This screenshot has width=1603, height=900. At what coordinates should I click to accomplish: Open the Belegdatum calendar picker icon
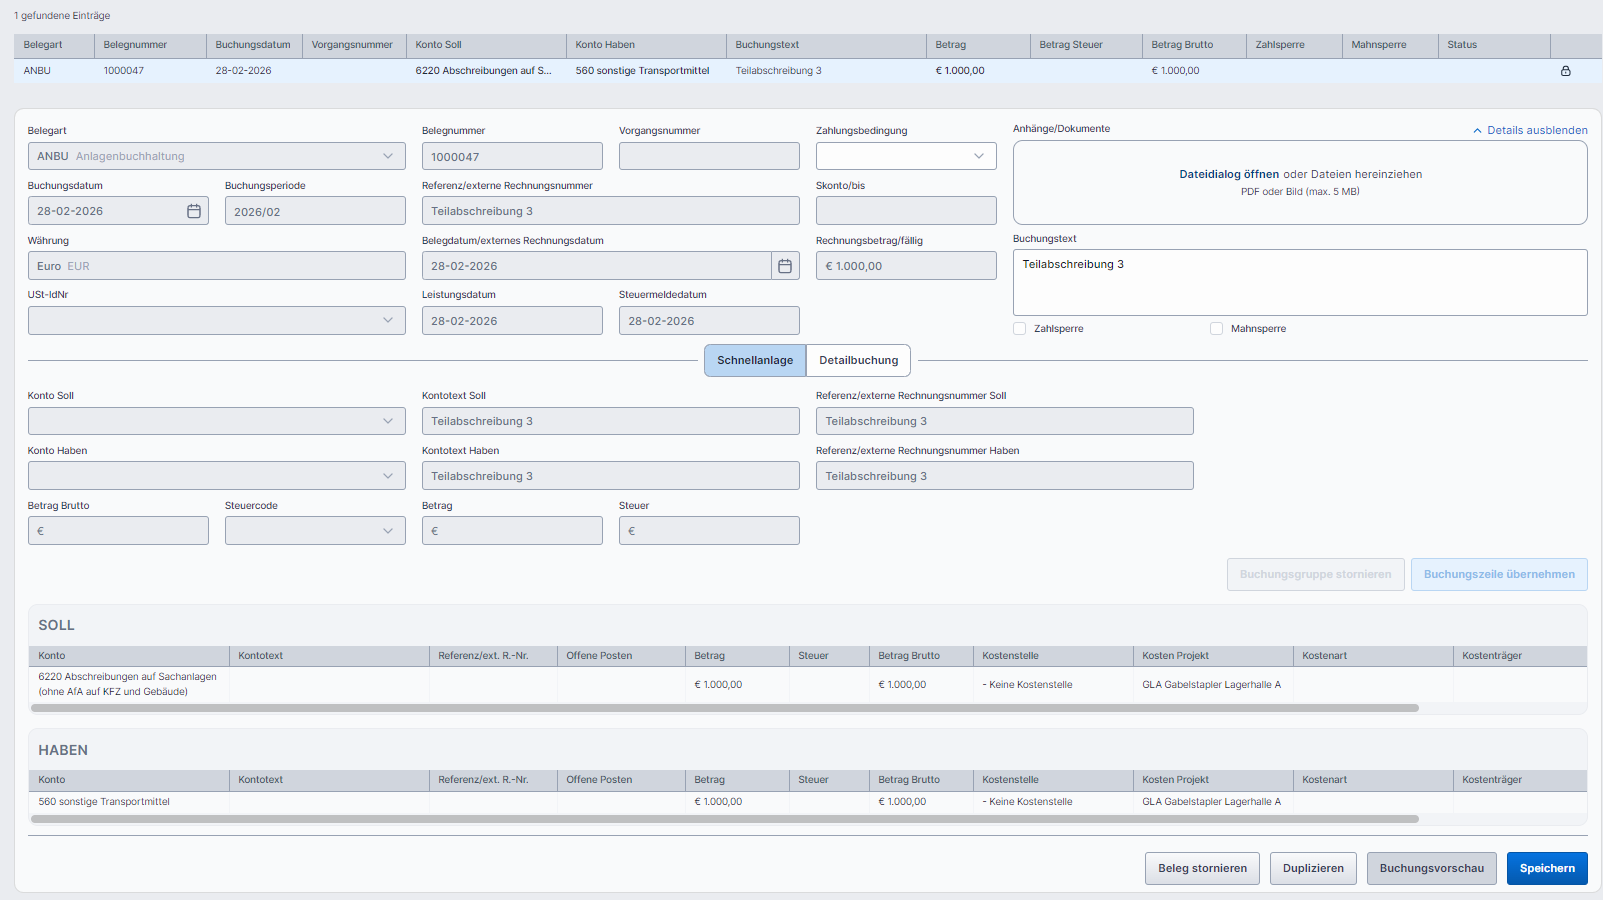pyautogui.click(x=785, y=266)
